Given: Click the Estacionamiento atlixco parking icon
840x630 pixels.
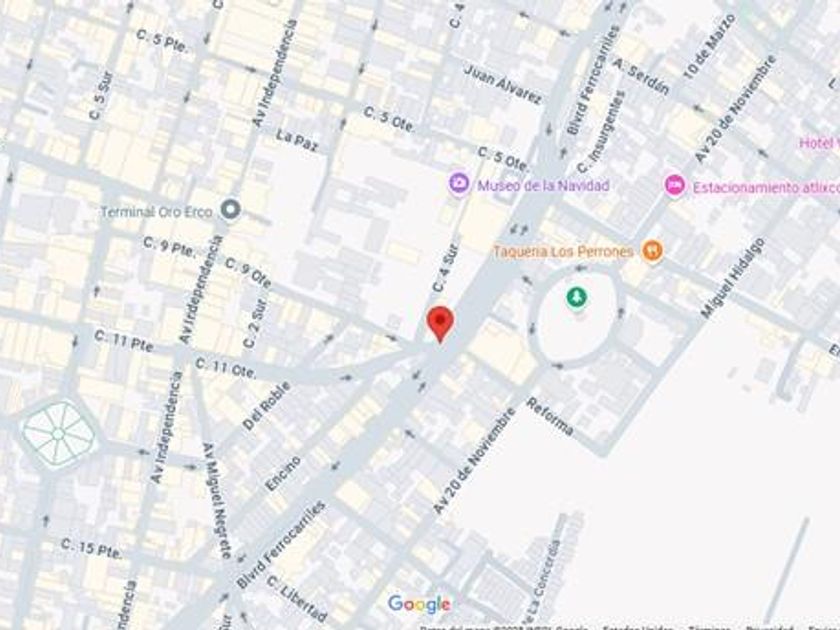Looking at the screenshot, I should (675, 185).
